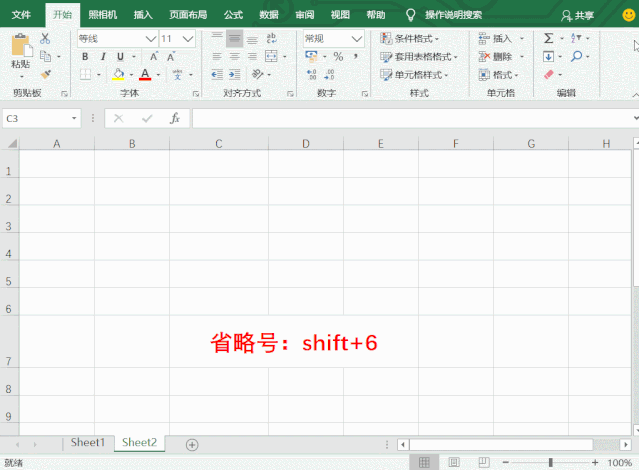Decrease decimal places icon
This screenshot has width=639, height=470.
(329, 75)
